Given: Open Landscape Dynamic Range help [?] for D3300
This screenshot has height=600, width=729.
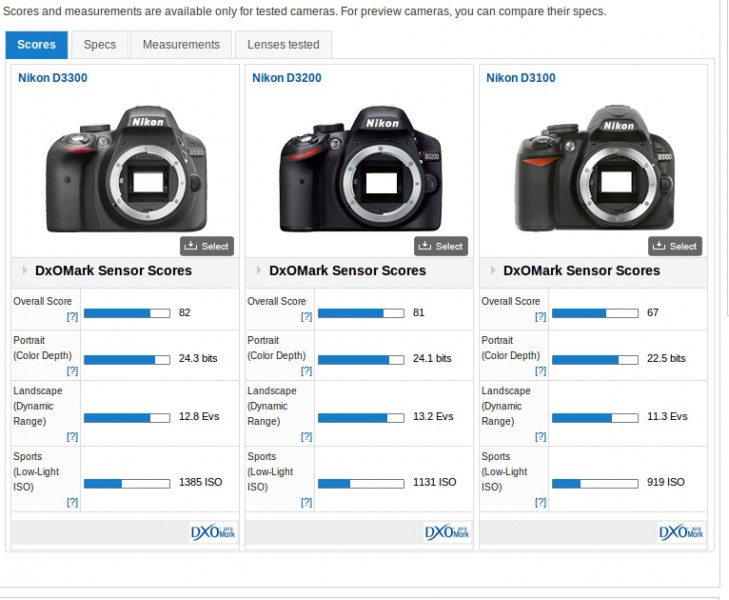Looking at the screenshot, I should tap(72, 436).
